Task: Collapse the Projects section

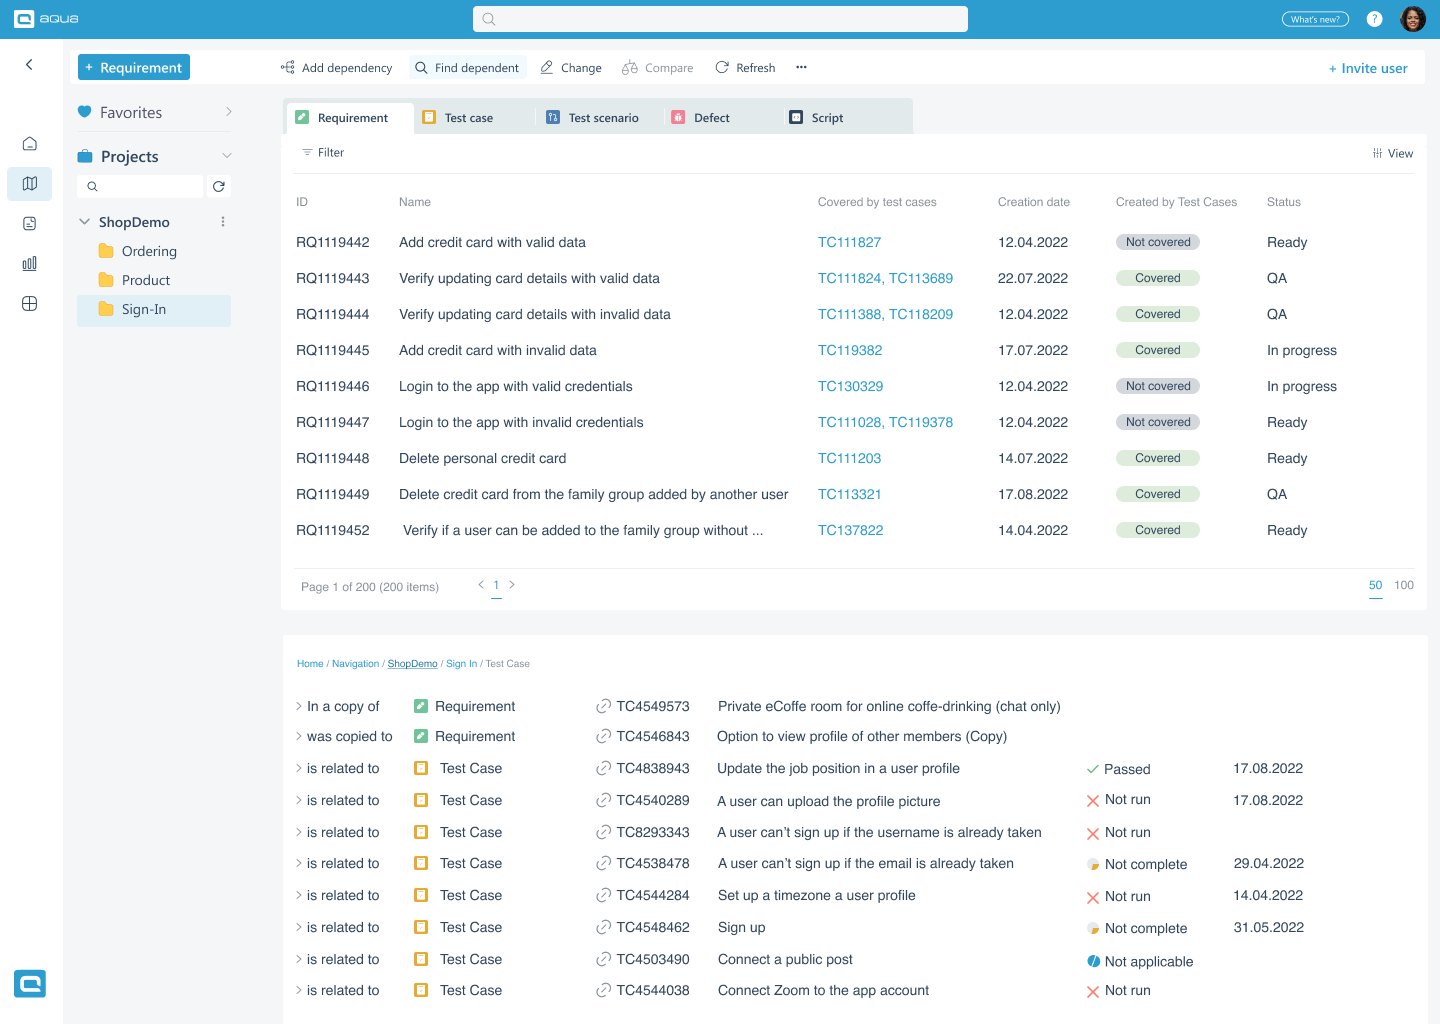Action: (x=228, y=156)
